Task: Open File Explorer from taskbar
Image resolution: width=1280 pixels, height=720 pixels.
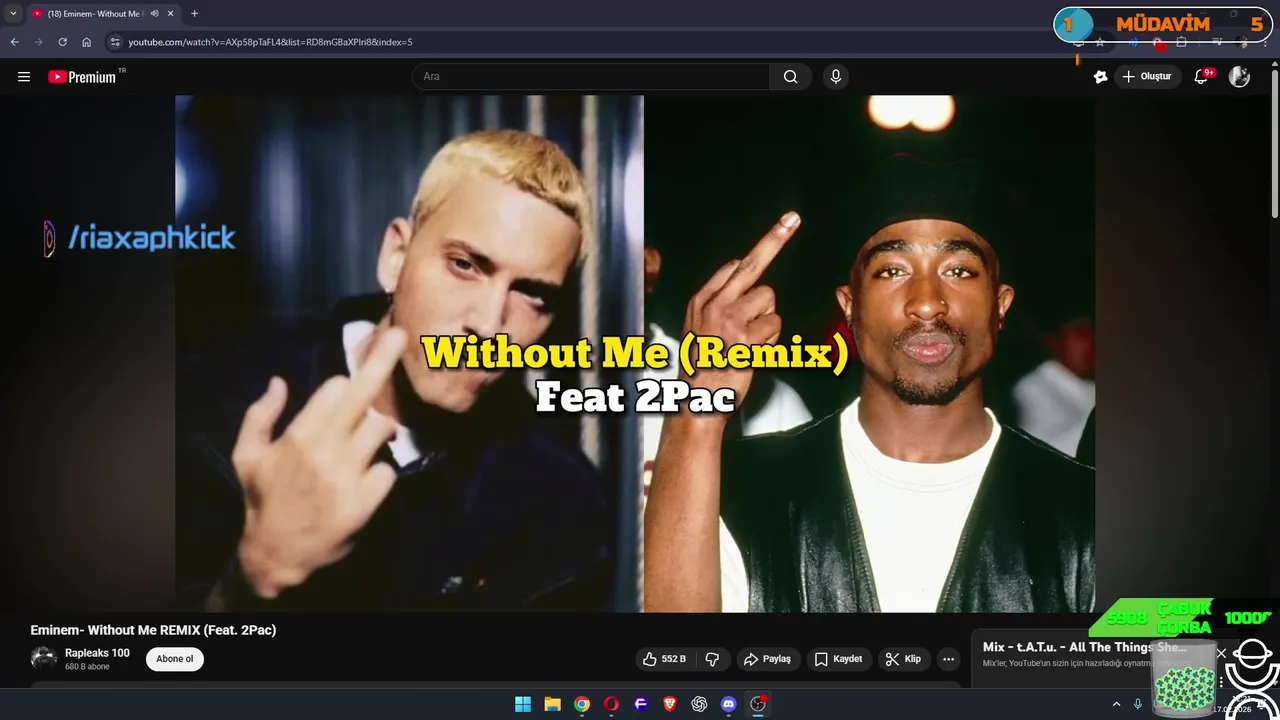Action: pyautogui.click(x=552, y=704)
